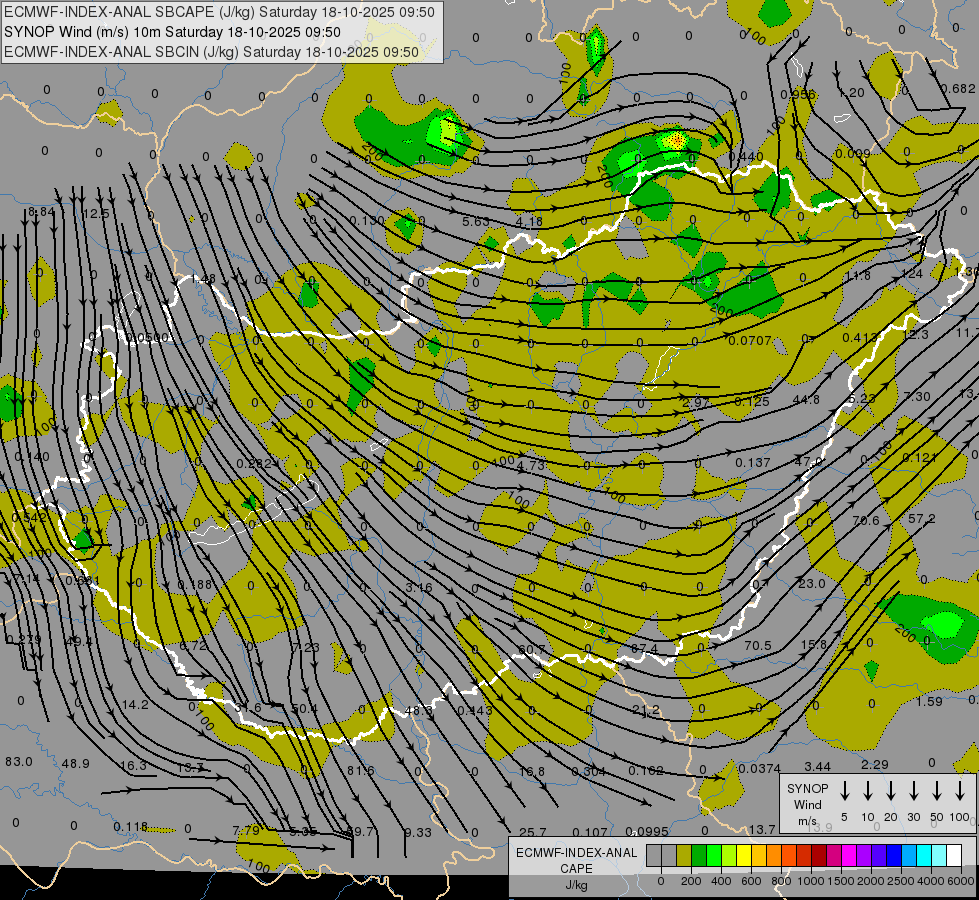The image size is (979, 900).
Task: Click the SYNOP Wind 10m title line
Action: pos(172,32)
